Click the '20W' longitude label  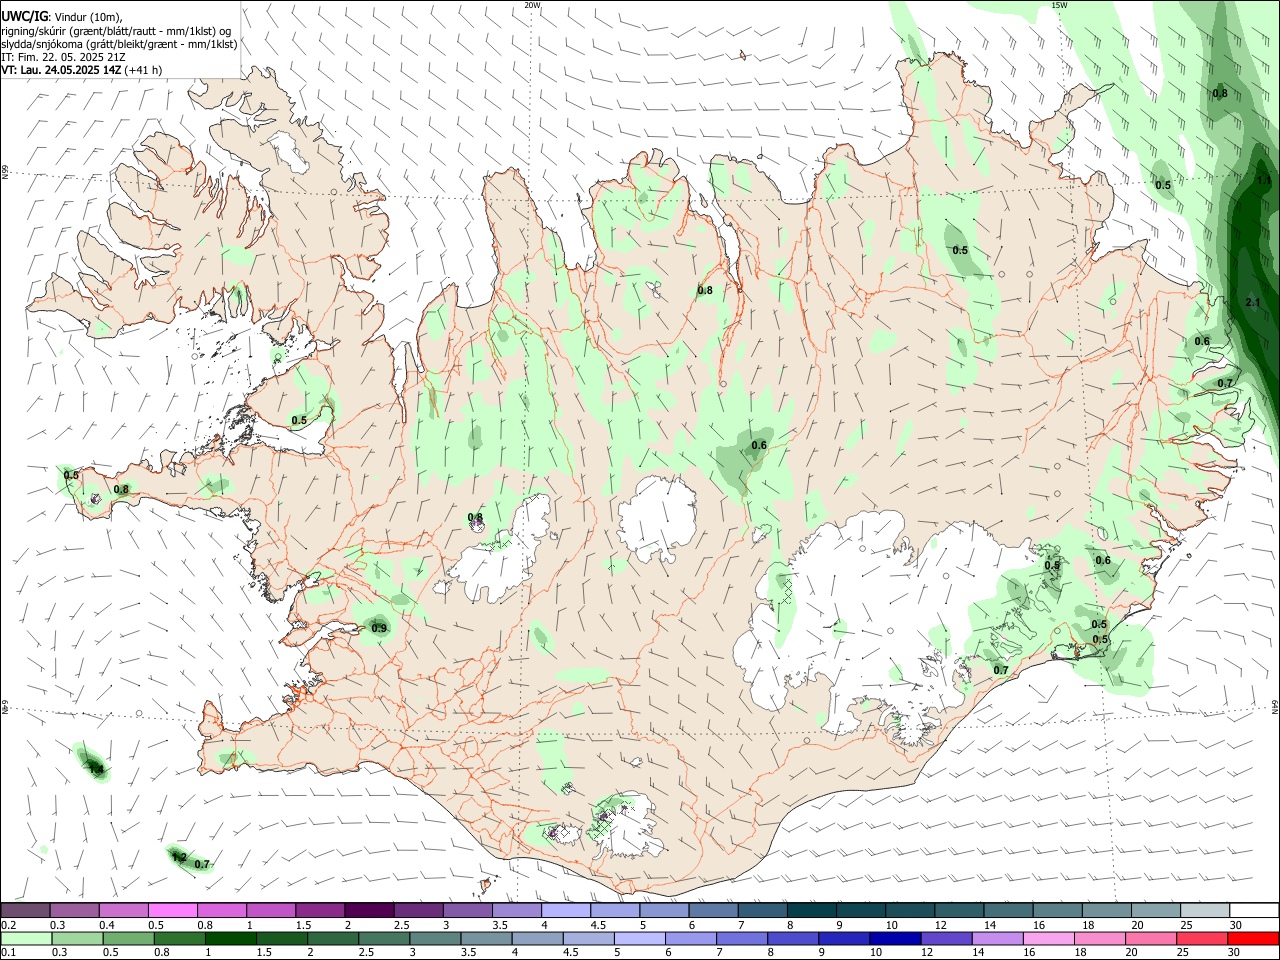[x=532, y=5]
